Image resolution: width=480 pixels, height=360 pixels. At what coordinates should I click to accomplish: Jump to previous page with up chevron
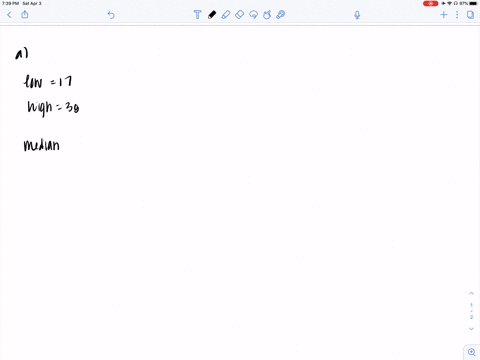tap(471, 293)
